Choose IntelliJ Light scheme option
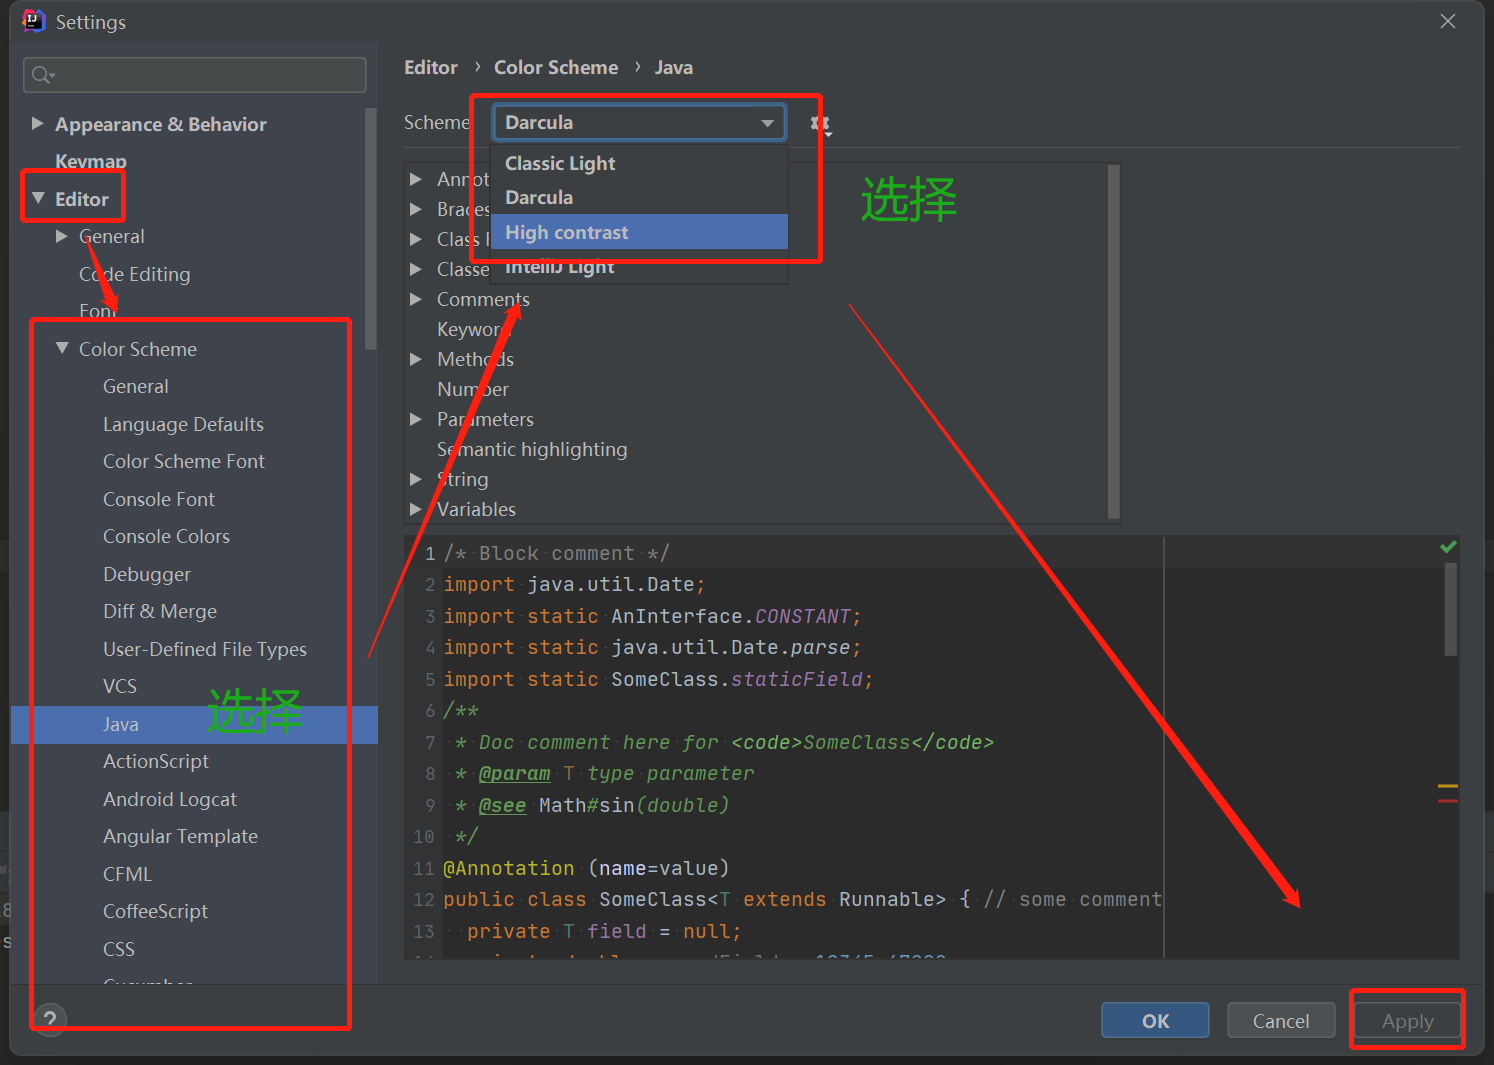Viewport: 1494px width, 1065px height. (x=639, y=267)
